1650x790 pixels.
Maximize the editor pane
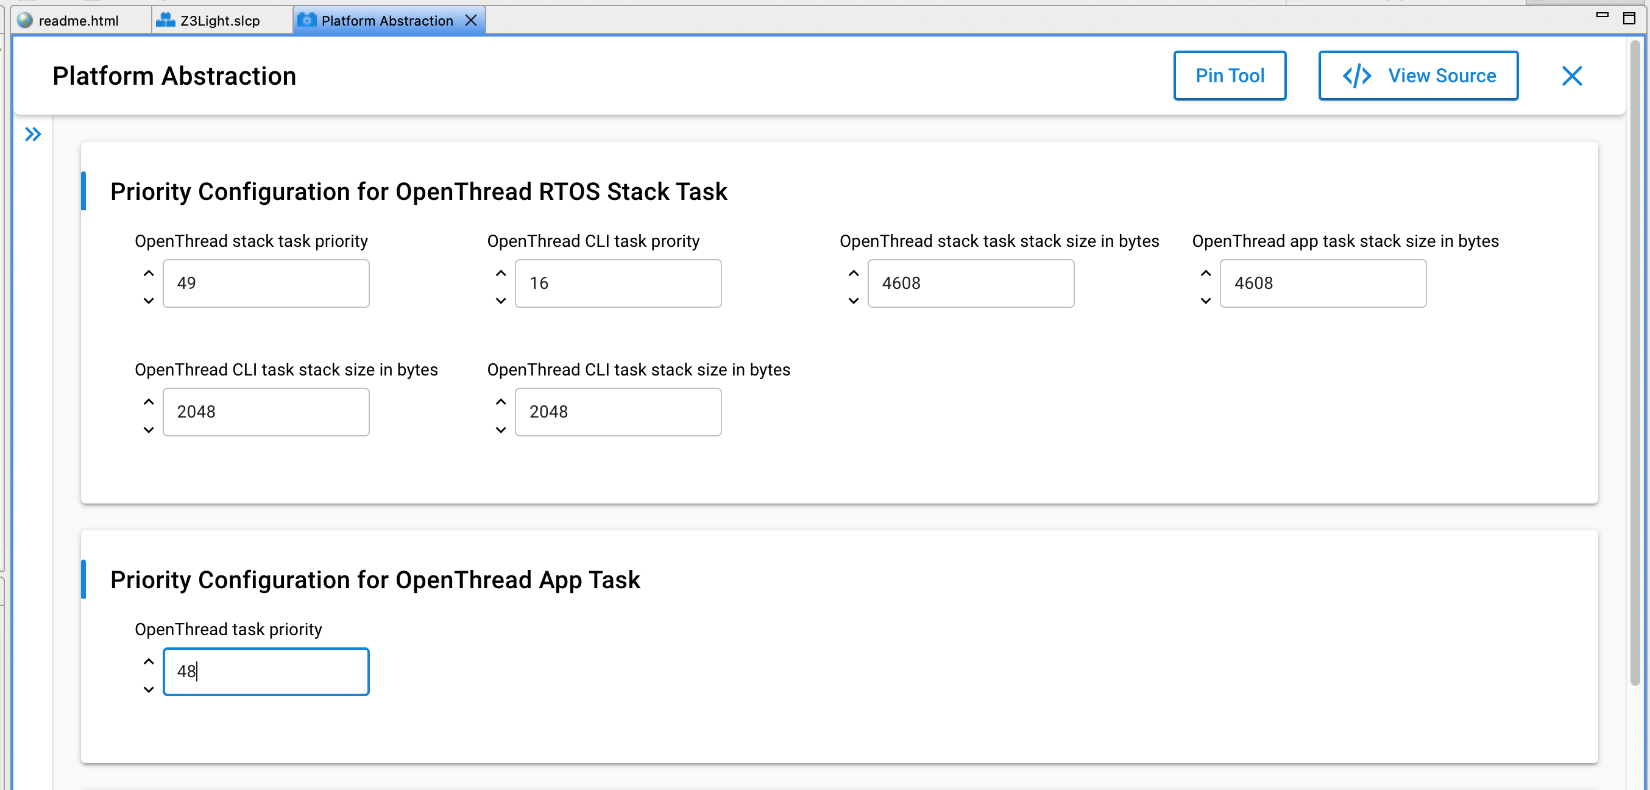[x=1629, y=18]
